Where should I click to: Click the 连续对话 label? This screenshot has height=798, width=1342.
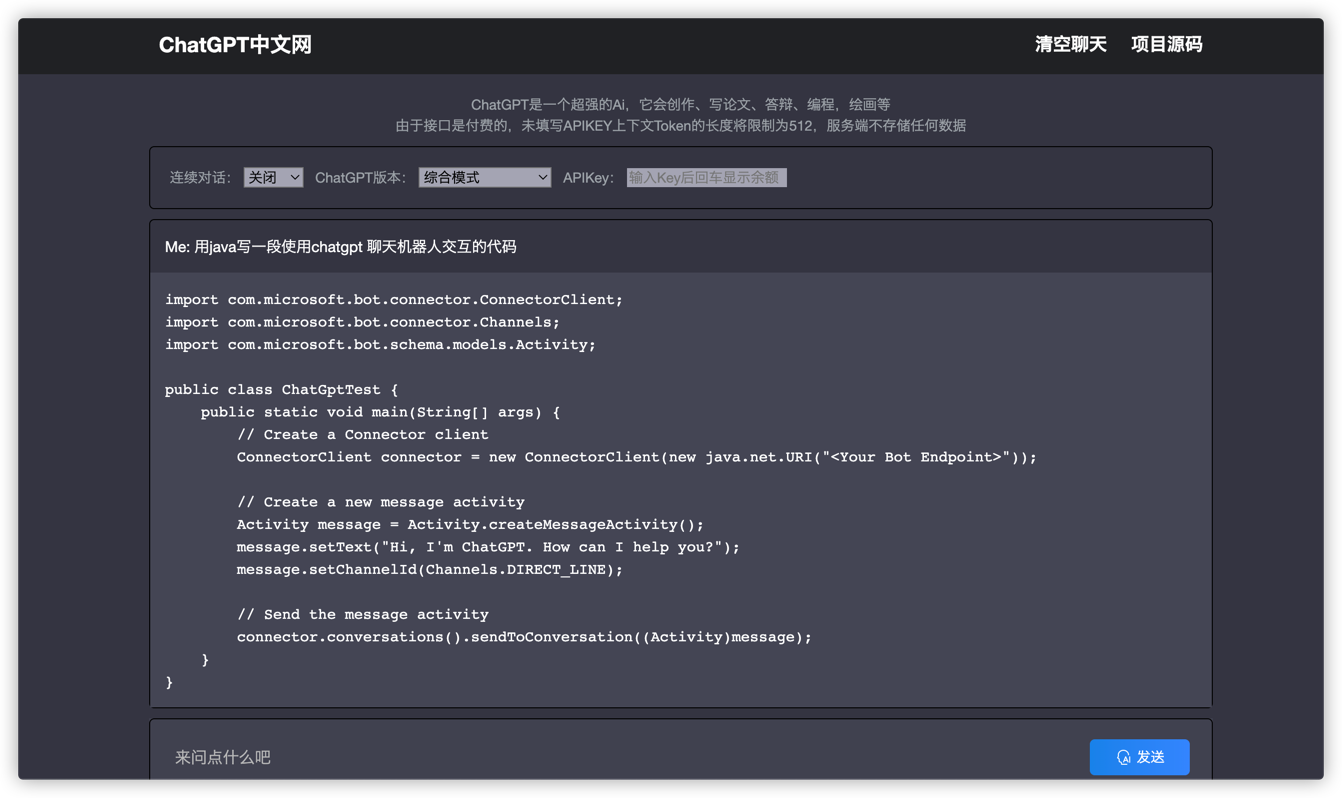[200, 178]
